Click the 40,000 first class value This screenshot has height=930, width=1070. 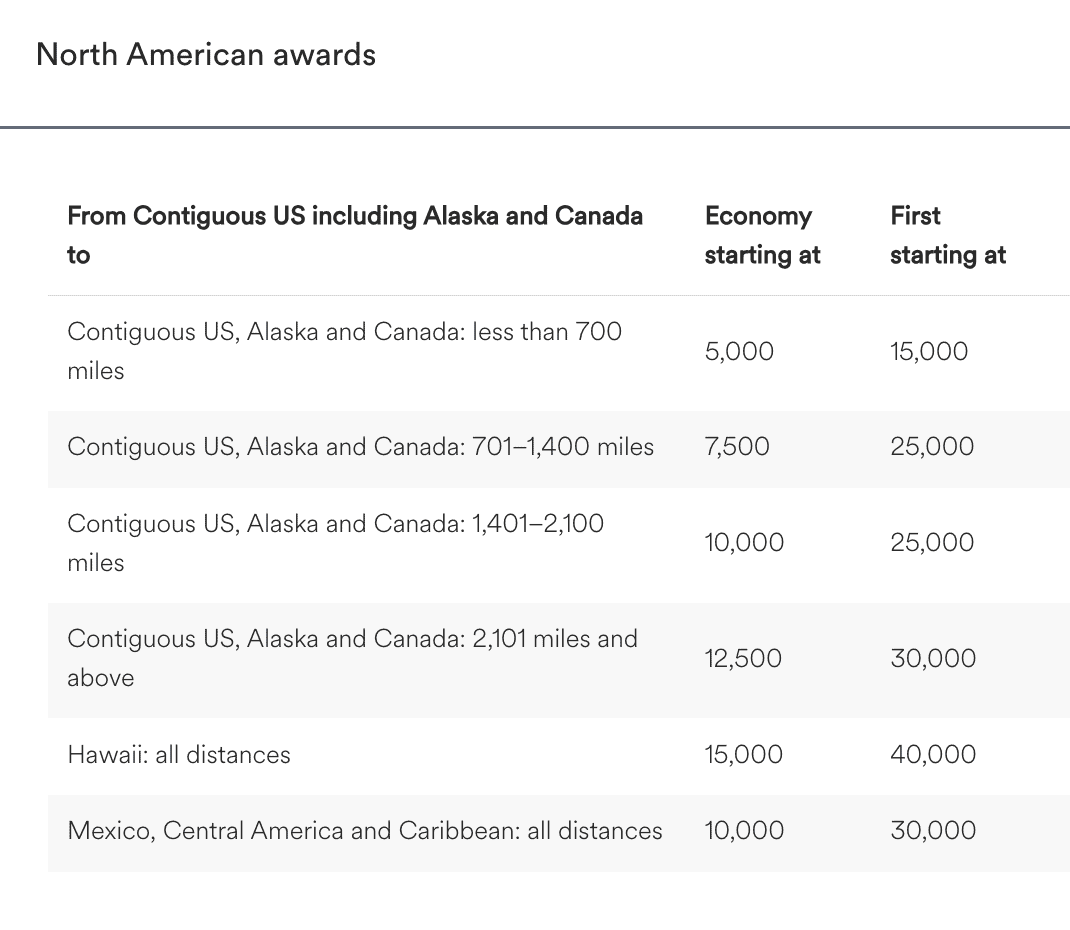point(933,754)
